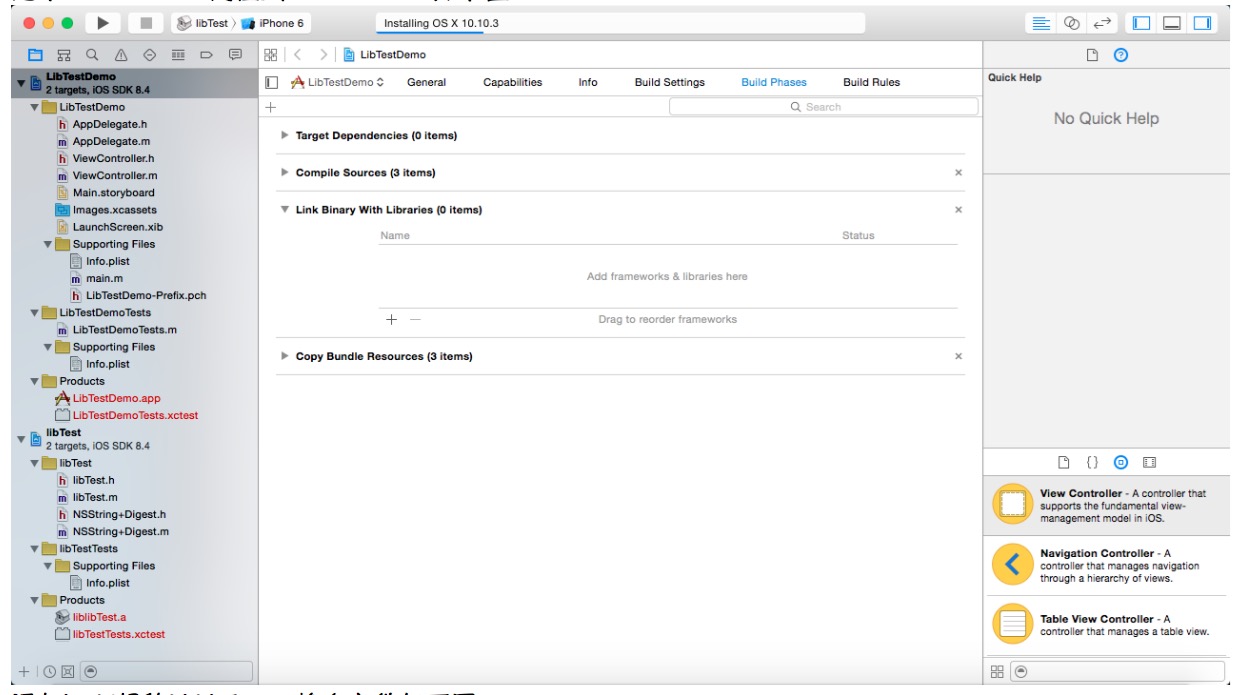The image size is (1248, 695).
Task: Delete the Copy Bundle Resources phase
Action: pos(958,356)
